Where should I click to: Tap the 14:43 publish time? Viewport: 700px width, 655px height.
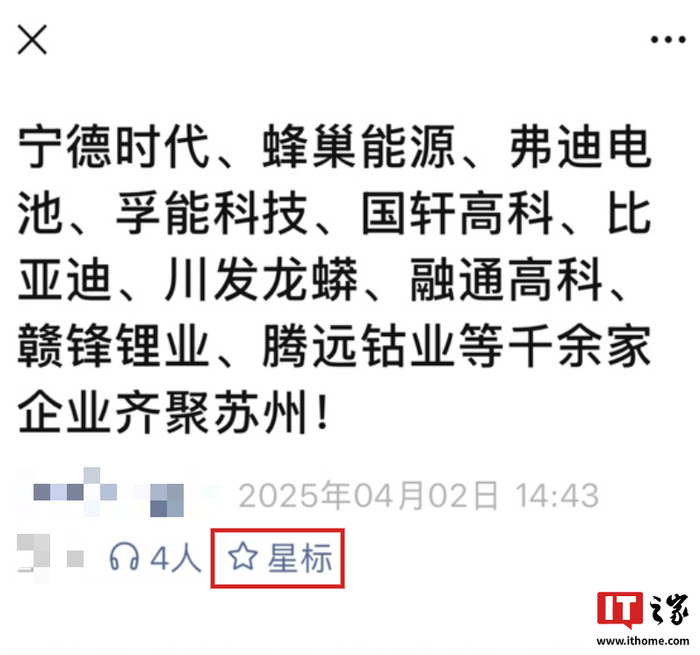point(557,496)
